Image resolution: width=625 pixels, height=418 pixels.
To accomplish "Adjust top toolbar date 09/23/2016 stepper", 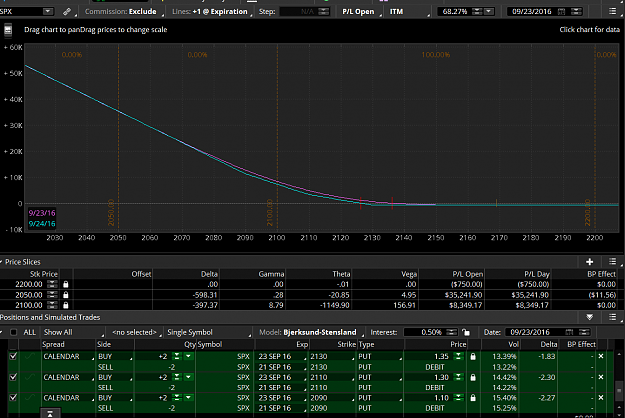I will (576, 12).
